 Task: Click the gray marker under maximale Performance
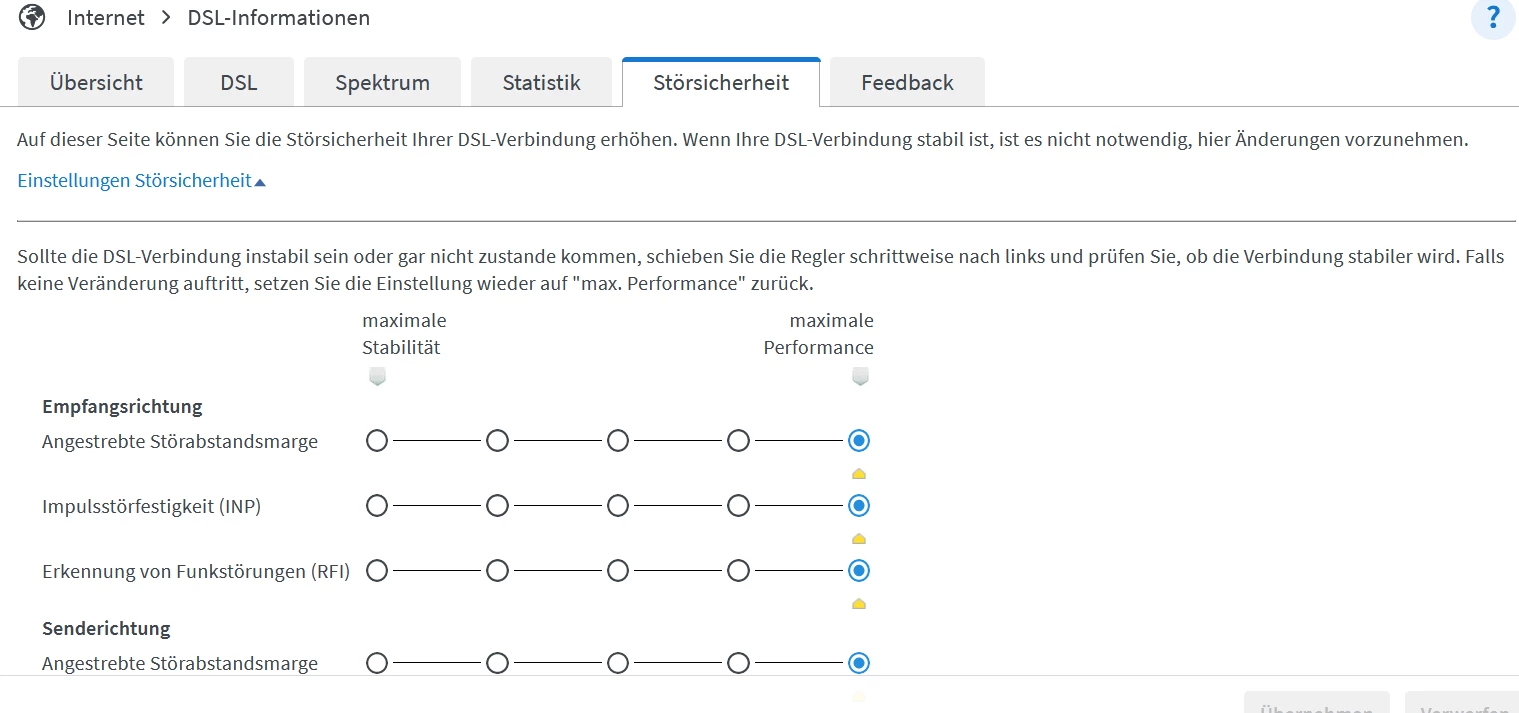(x=860, y=377)
